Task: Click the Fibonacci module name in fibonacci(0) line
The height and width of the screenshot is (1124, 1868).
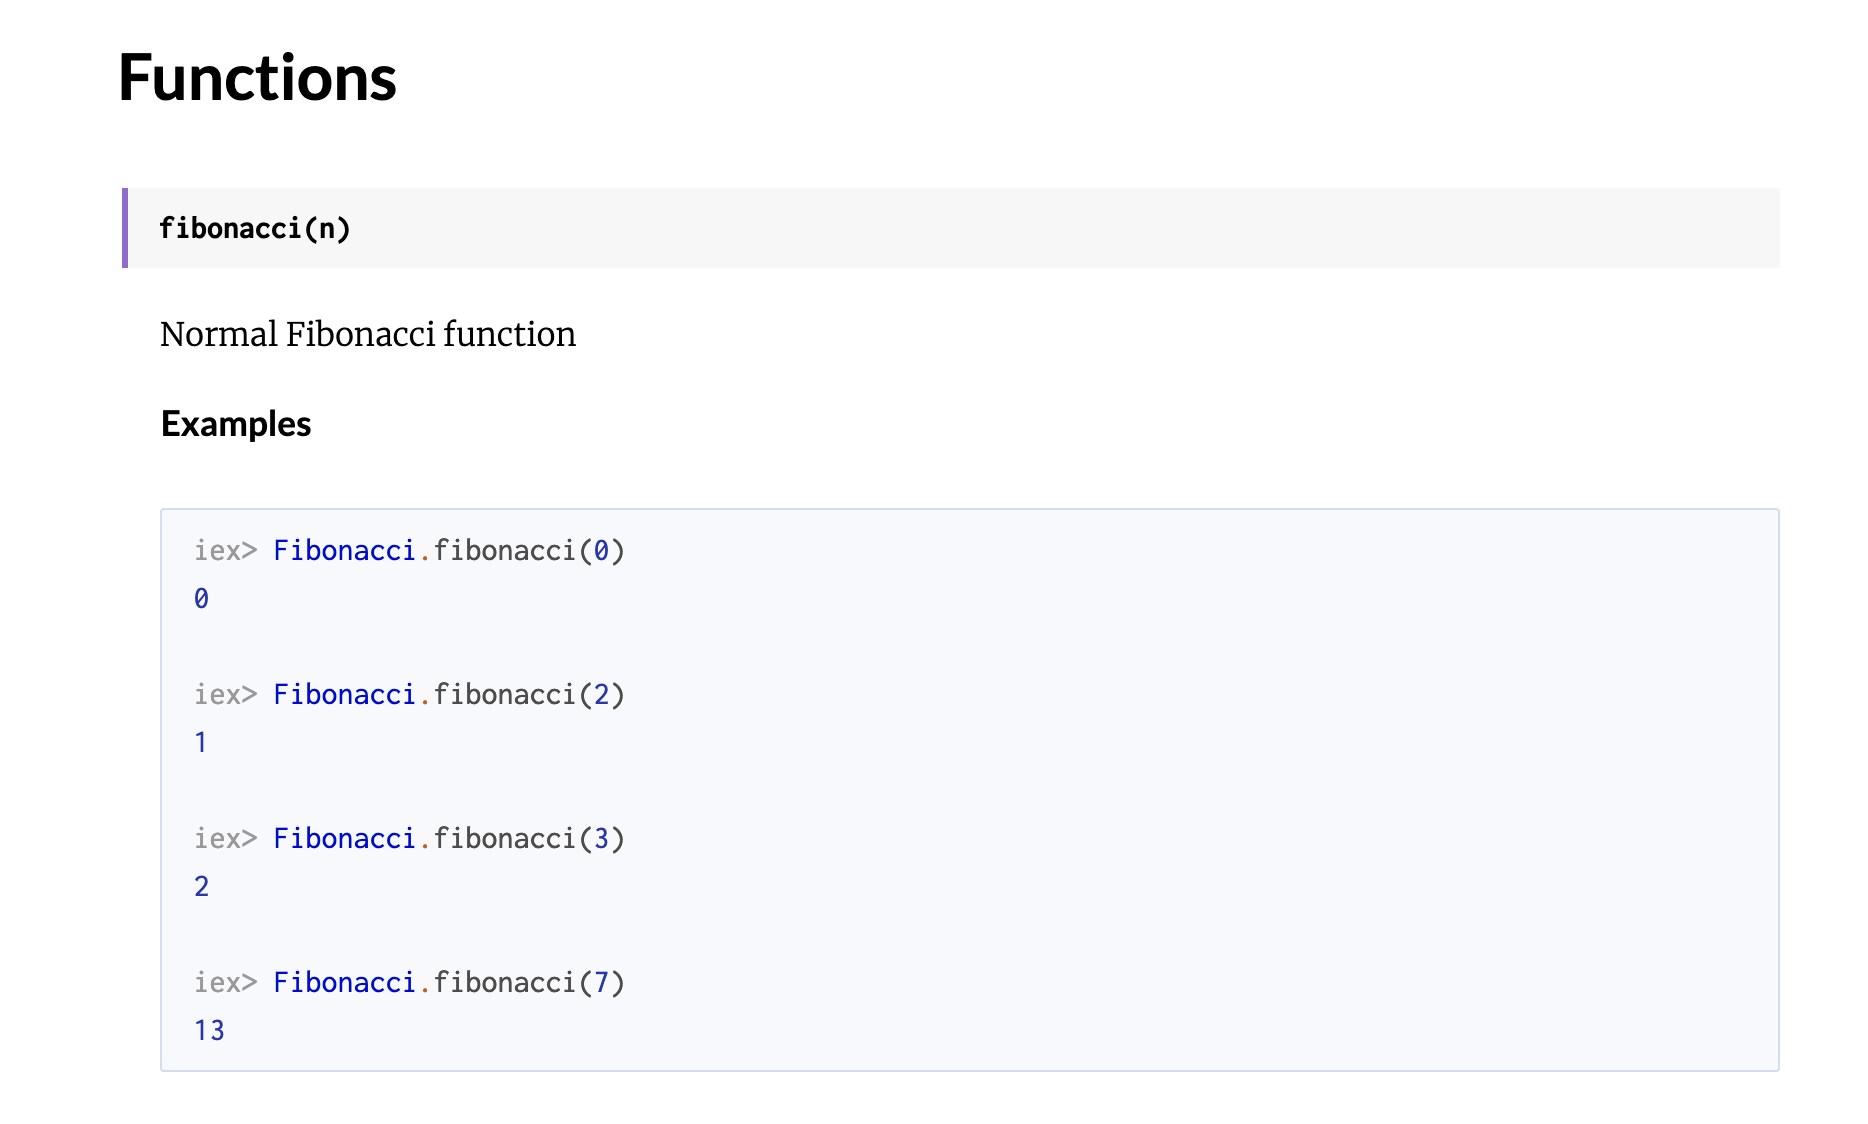Action: coord(344,551)
